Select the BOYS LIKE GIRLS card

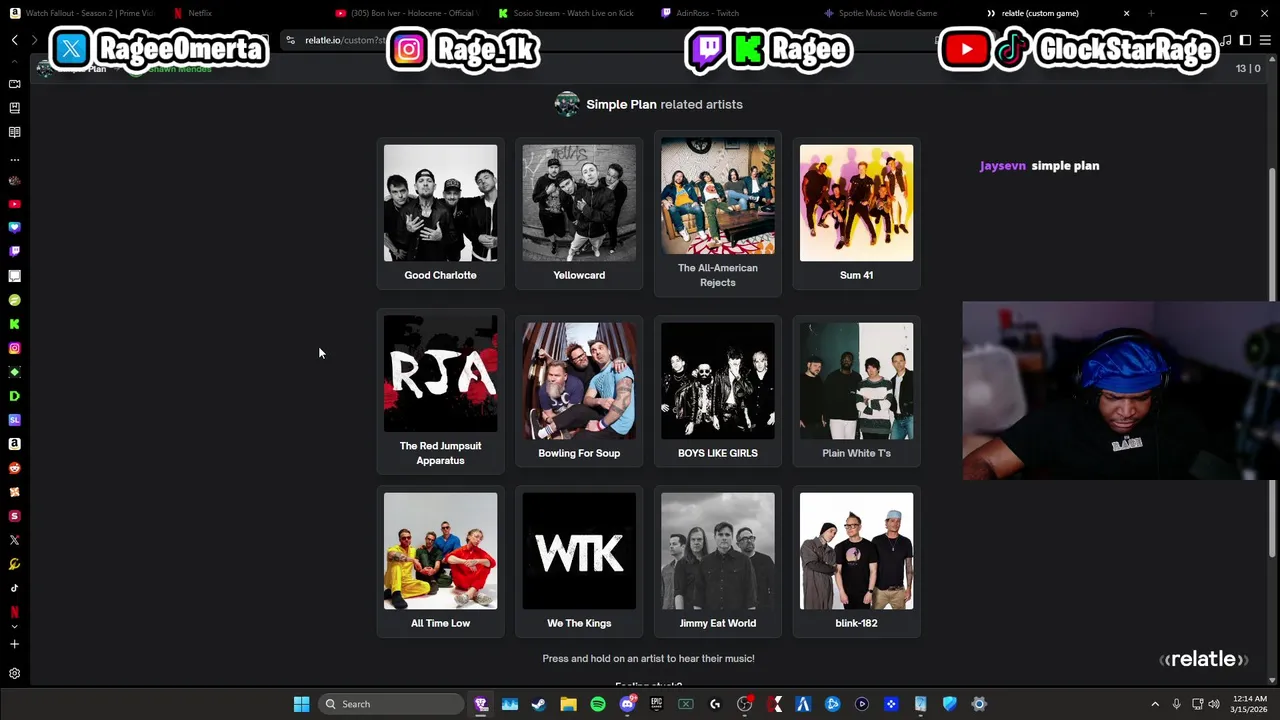pyautogui.click(x=718, y=391)
